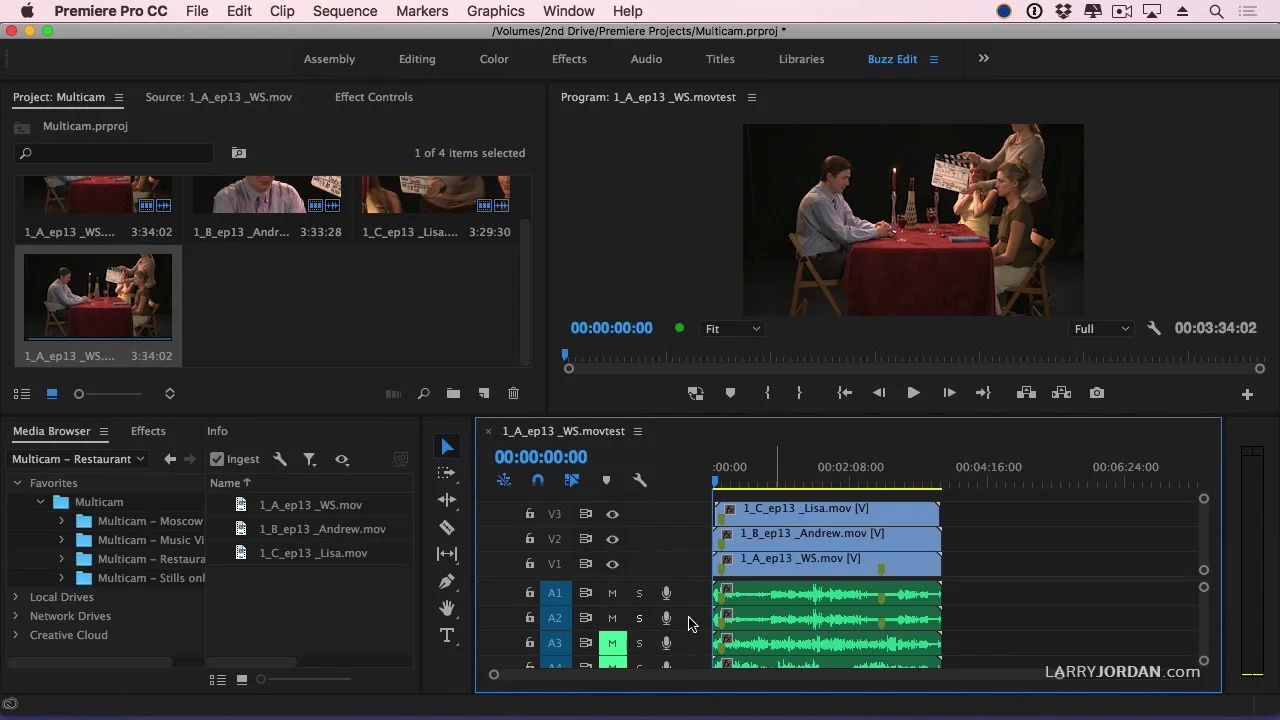Show more workspaces overflow chevron

tap(983, 59)
